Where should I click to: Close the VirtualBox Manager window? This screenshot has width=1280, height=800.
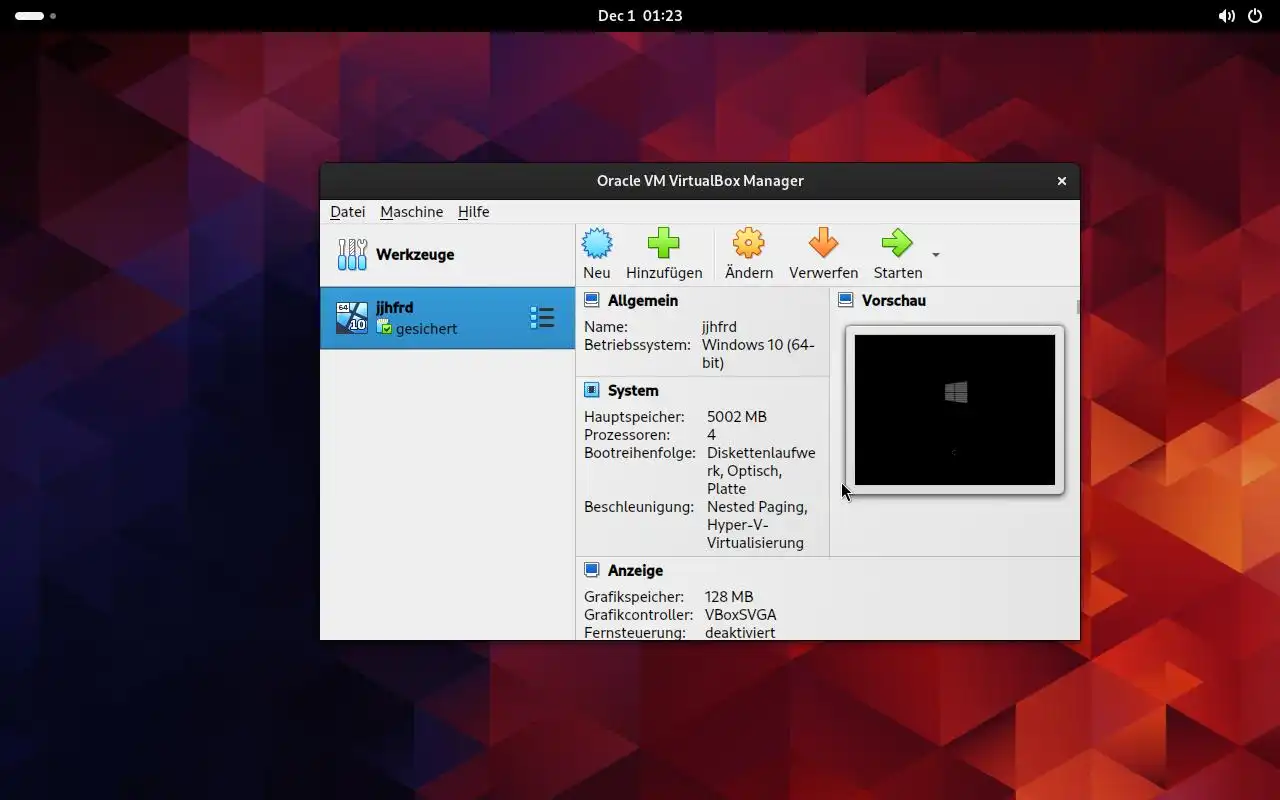pos(1062,181)
